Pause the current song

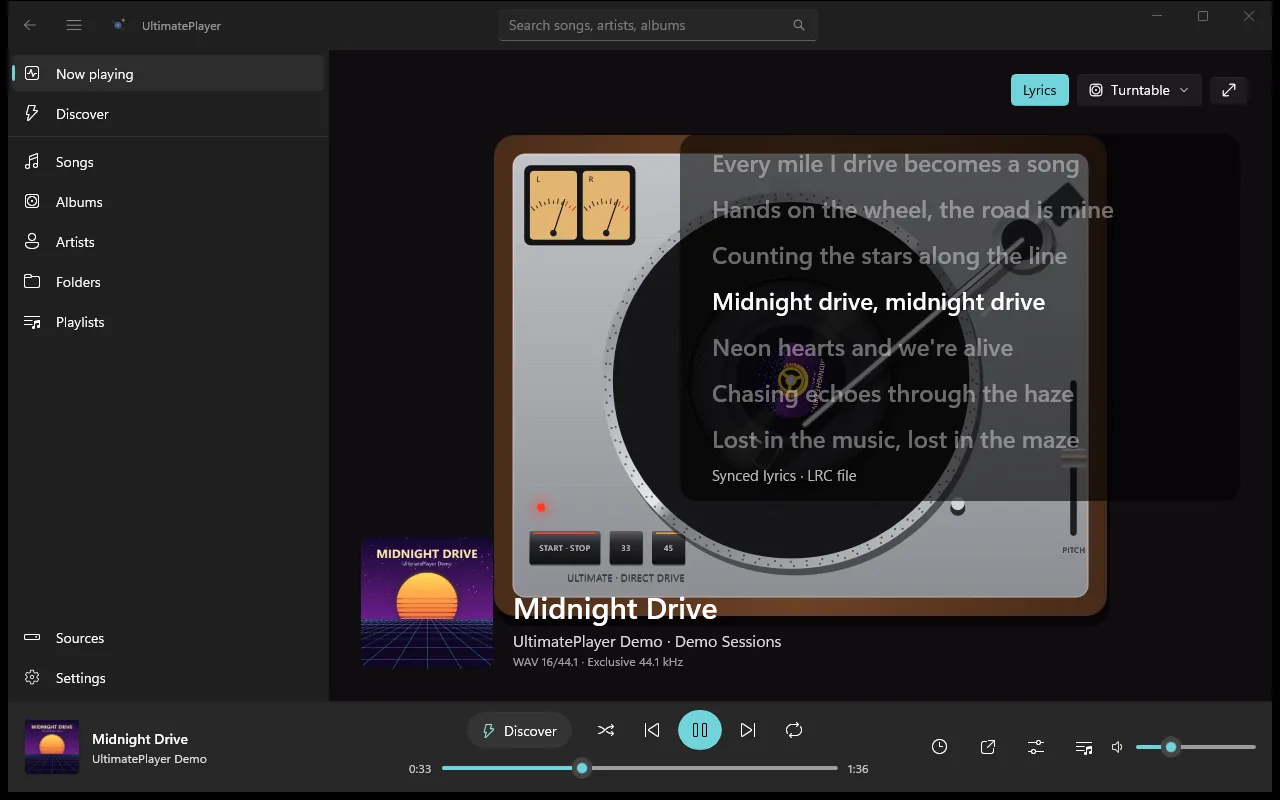click(x=700, y=730)
